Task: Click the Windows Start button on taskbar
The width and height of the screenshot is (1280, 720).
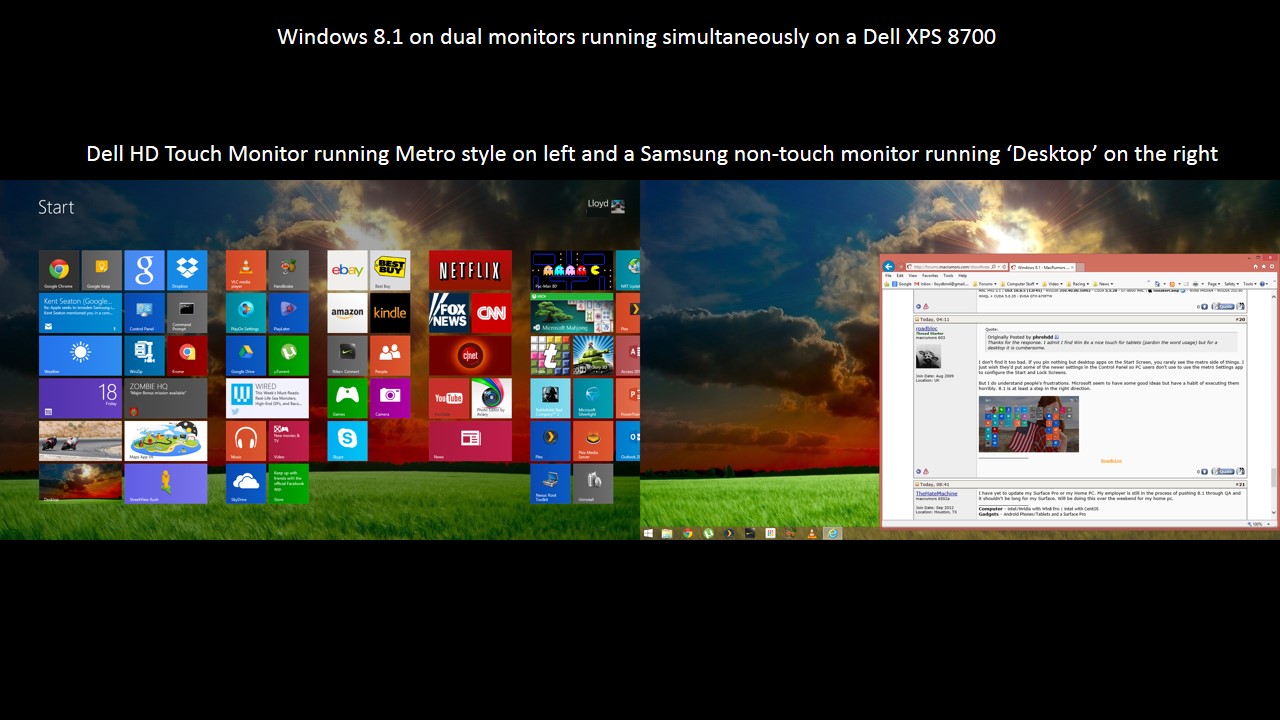Action: pyautogui.click(x=648, y=533)
